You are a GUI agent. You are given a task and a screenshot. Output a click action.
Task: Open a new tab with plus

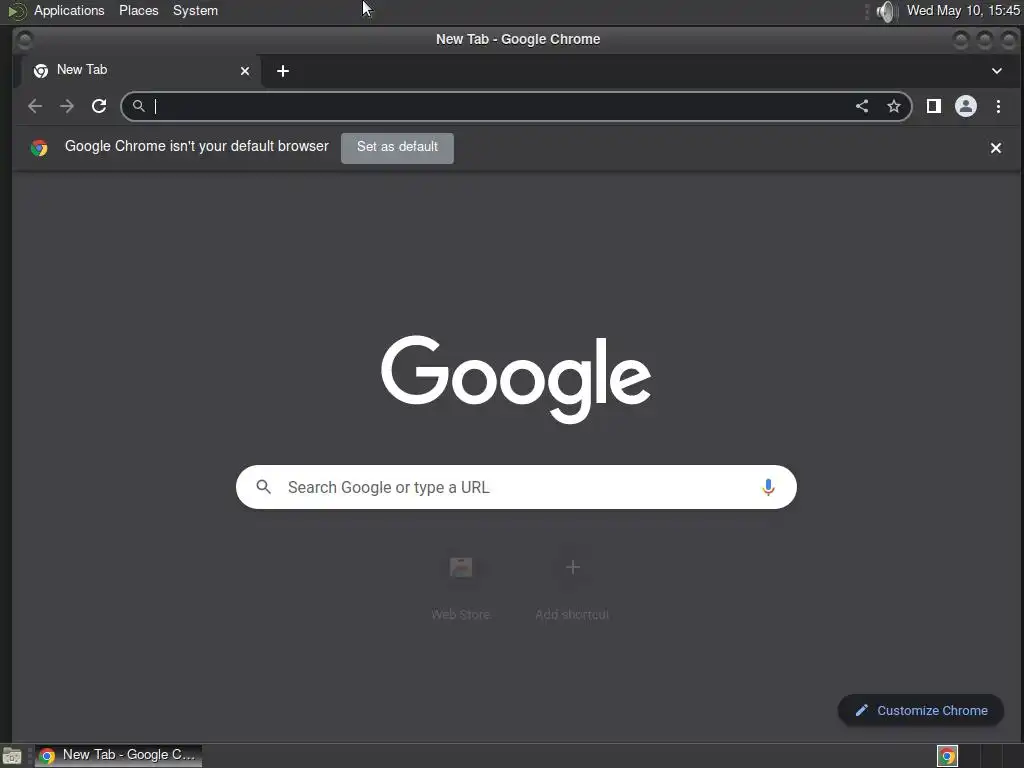[x=283, y=71]
